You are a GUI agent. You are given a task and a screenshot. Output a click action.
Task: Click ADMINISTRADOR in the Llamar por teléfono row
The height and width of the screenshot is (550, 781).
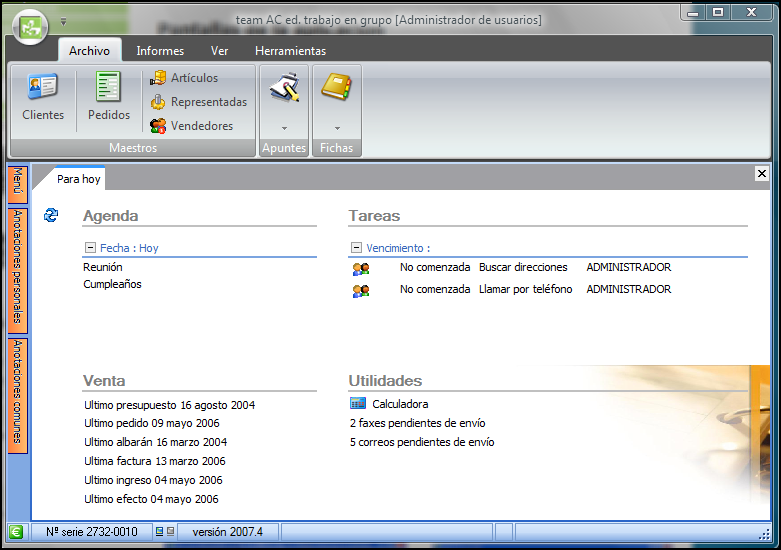coord(629,289)
